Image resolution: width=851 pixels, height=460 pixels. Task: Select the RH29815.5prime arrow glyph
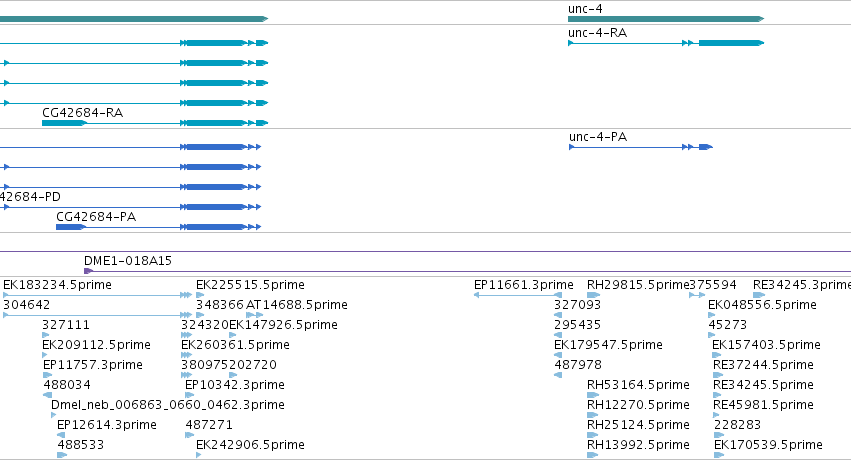coord(594,295)
